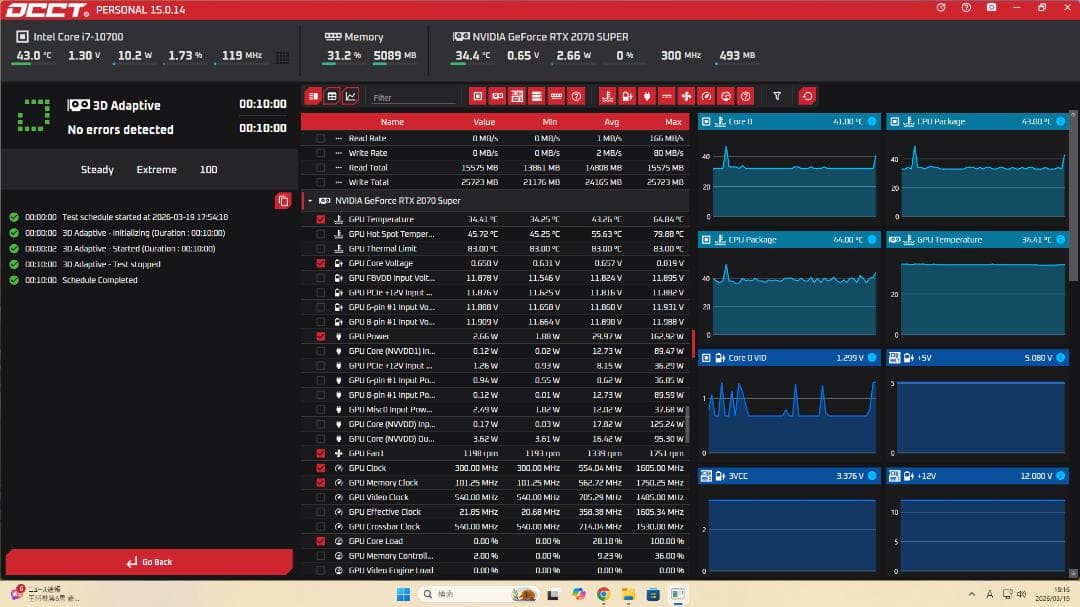This screenshot has width=1080, height=607.
Task: Click the Go Back button
Action: (x=149, y=562)
